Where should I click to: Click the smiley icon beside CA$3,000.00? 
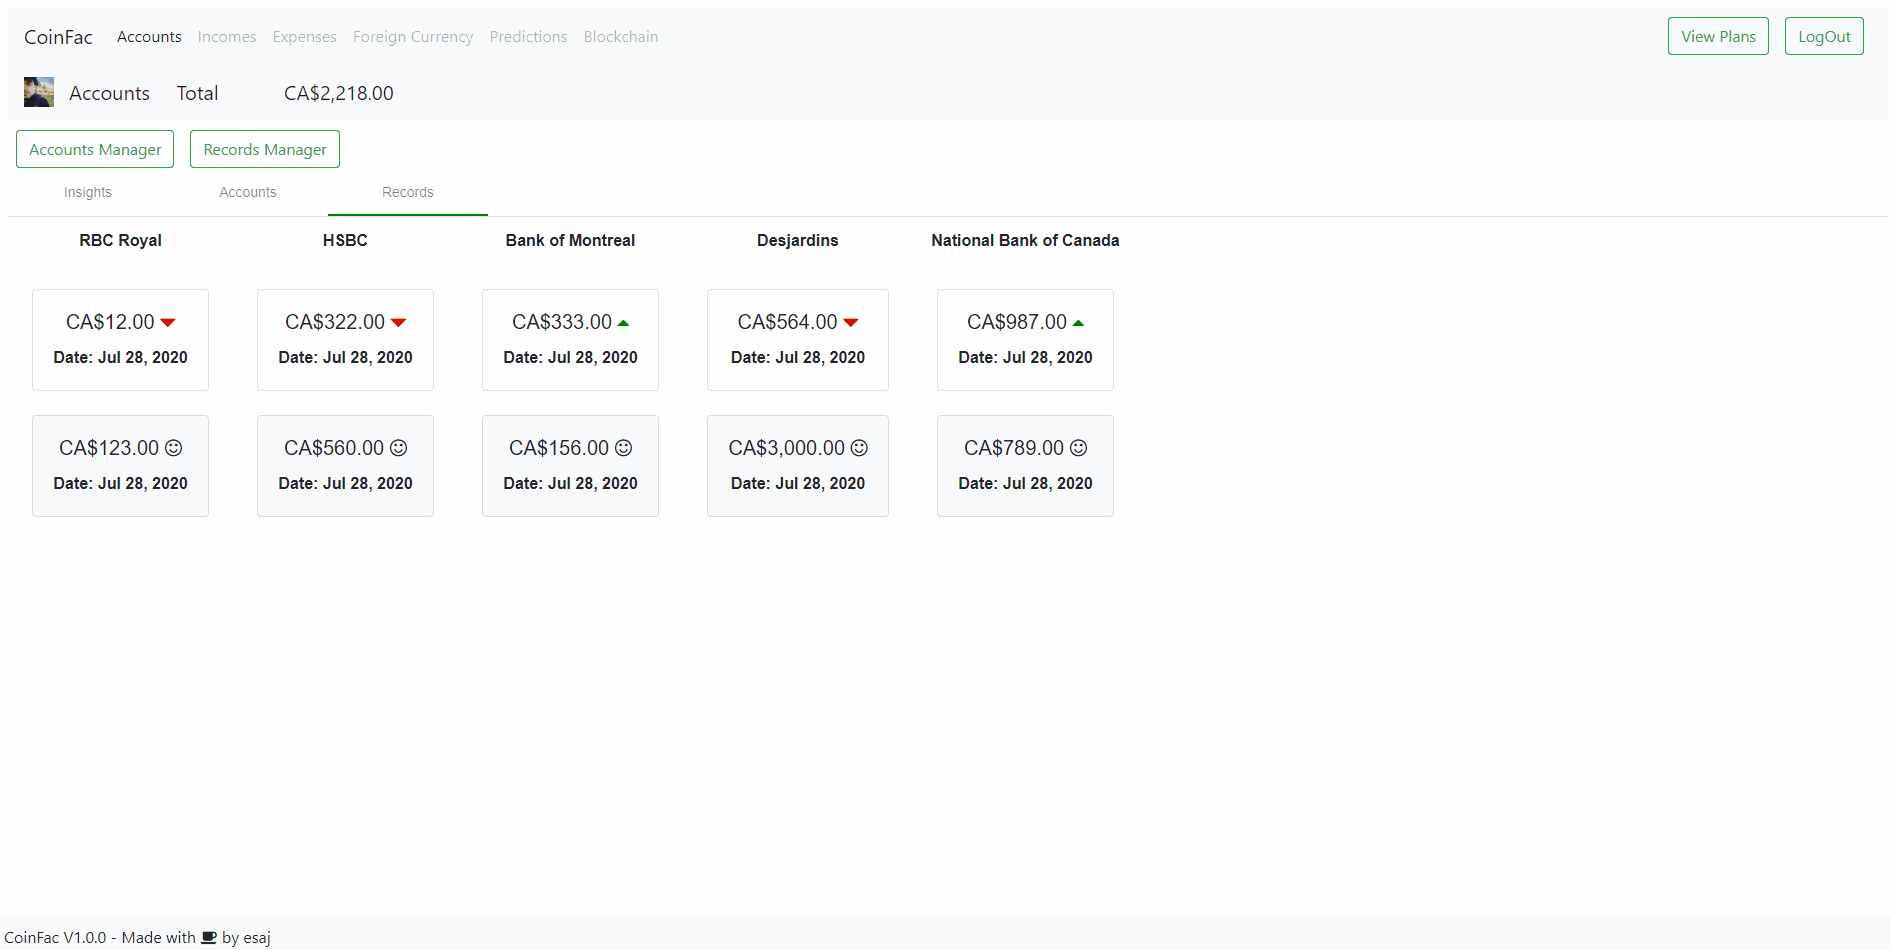(x=859, y=448)
